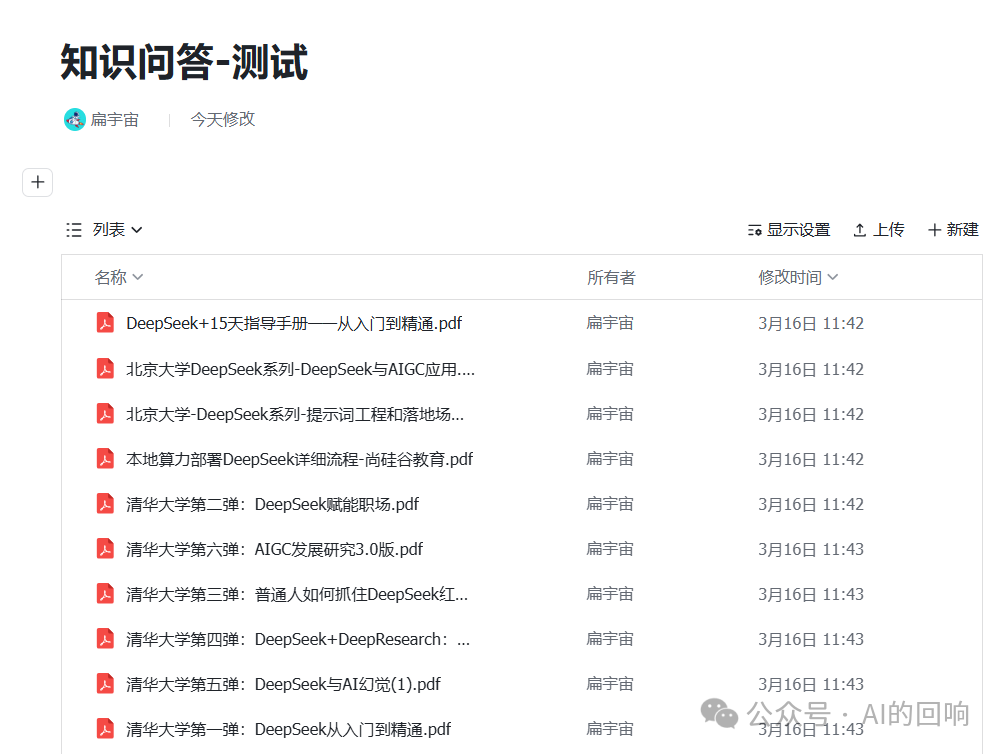Open 清华大学第一弹：DeepSeek从入门到精通.pdf
The width and height of the screenshot is (1001, 754).
(289, 729)
